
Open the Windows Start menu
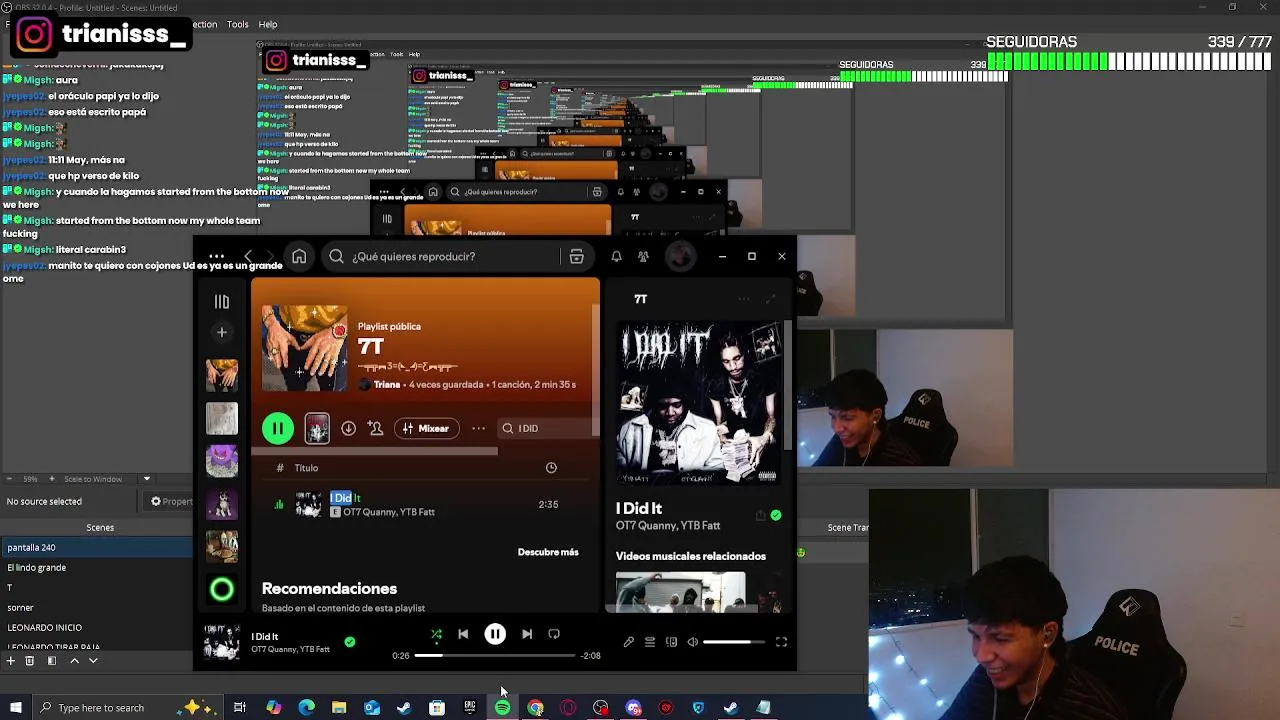15,708
